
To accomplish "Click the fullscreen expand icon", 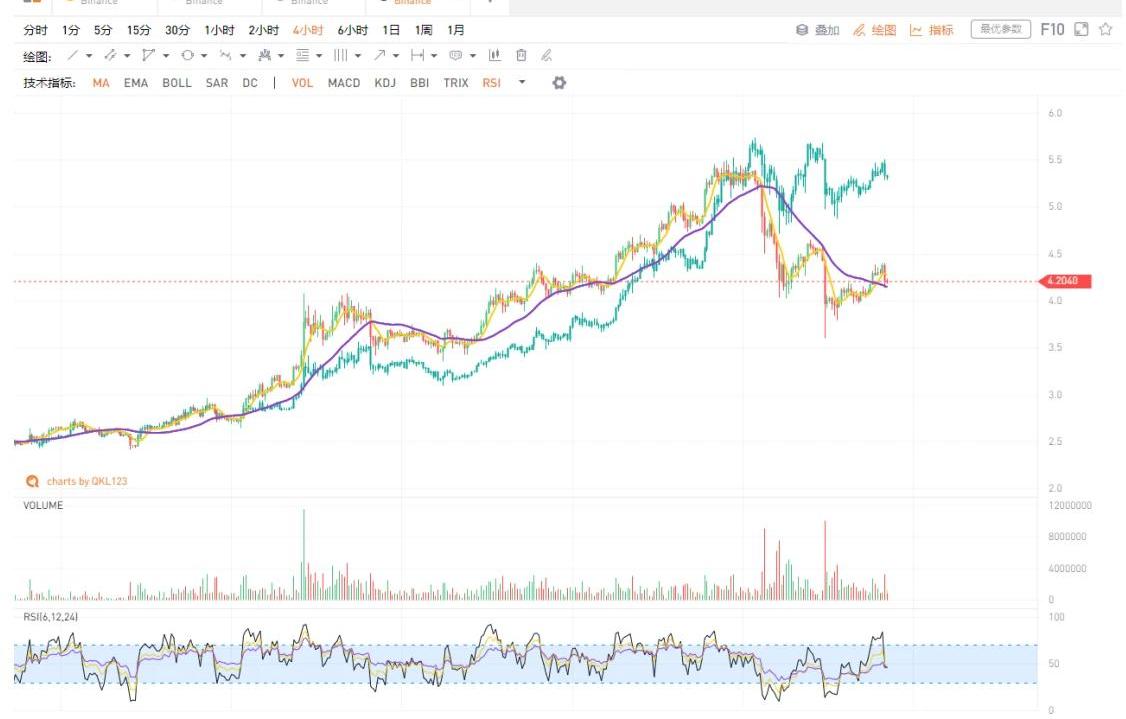I will point(1080,30).
